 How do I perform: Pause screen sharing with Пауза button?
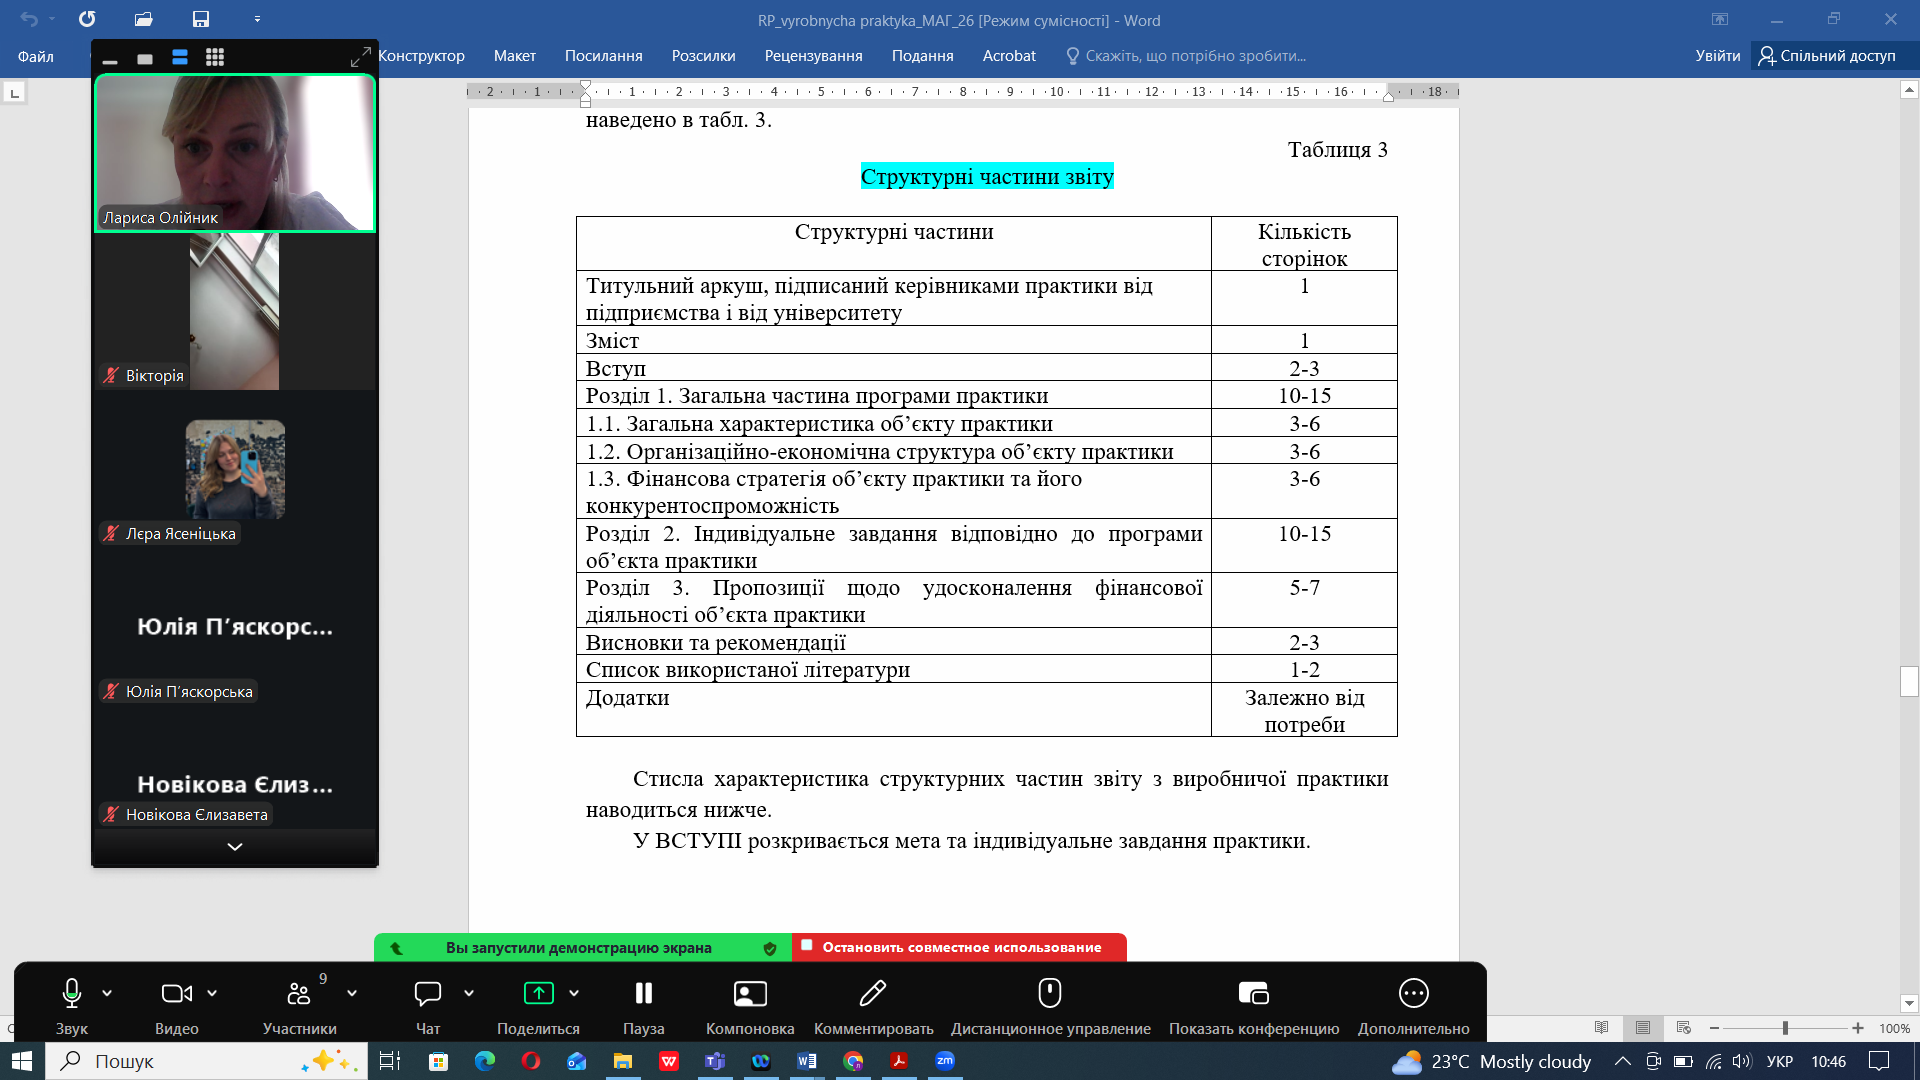point(643,1006)
